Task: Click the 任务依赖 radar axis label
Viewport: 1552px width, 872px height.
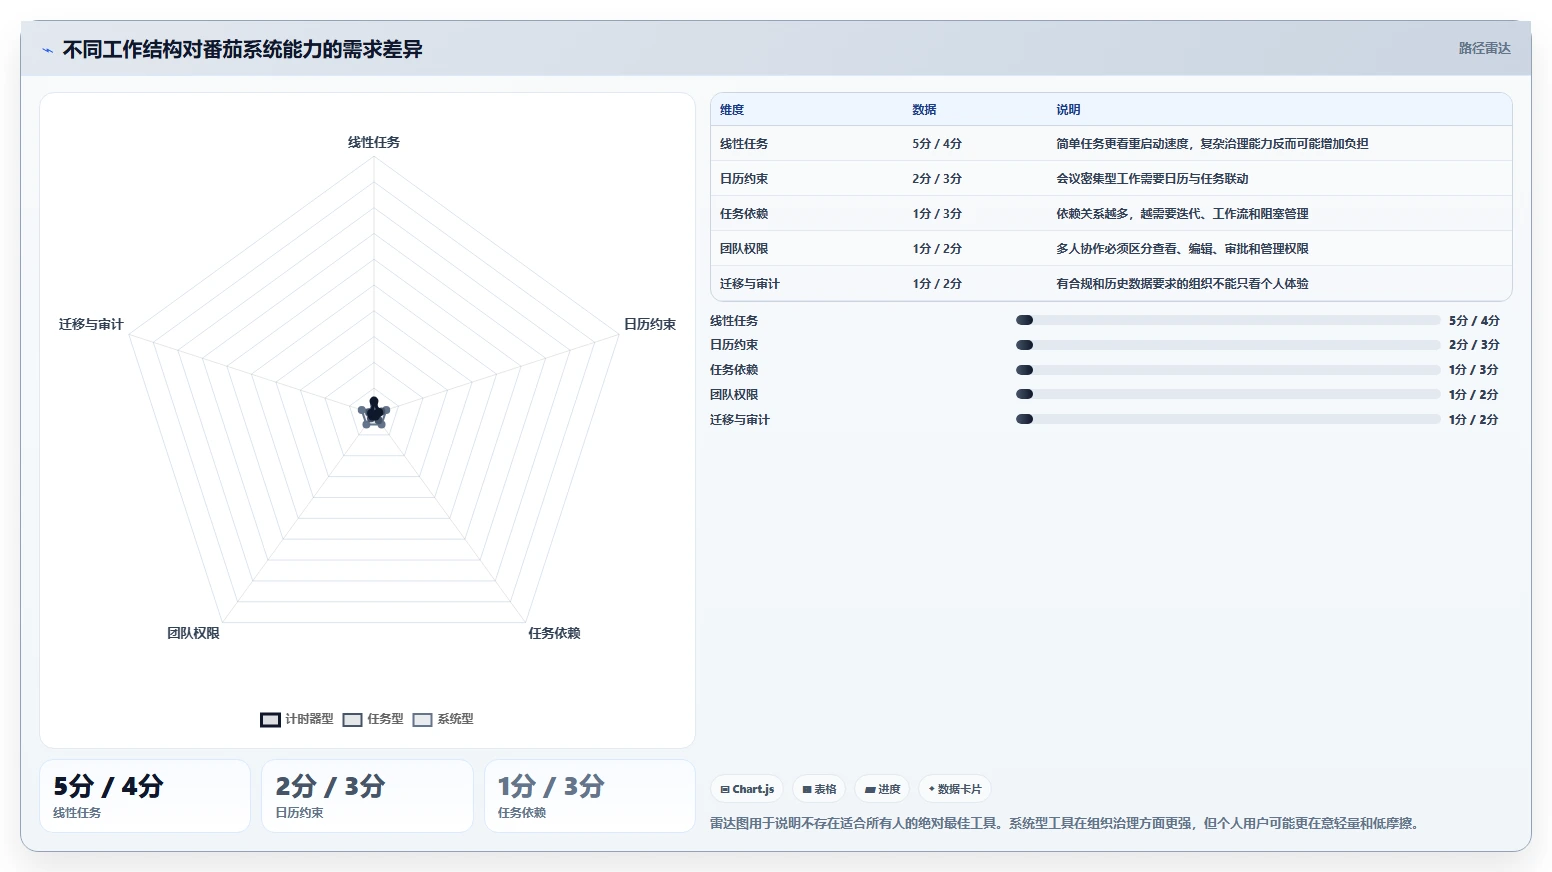Action: click(x=554, y=633)
